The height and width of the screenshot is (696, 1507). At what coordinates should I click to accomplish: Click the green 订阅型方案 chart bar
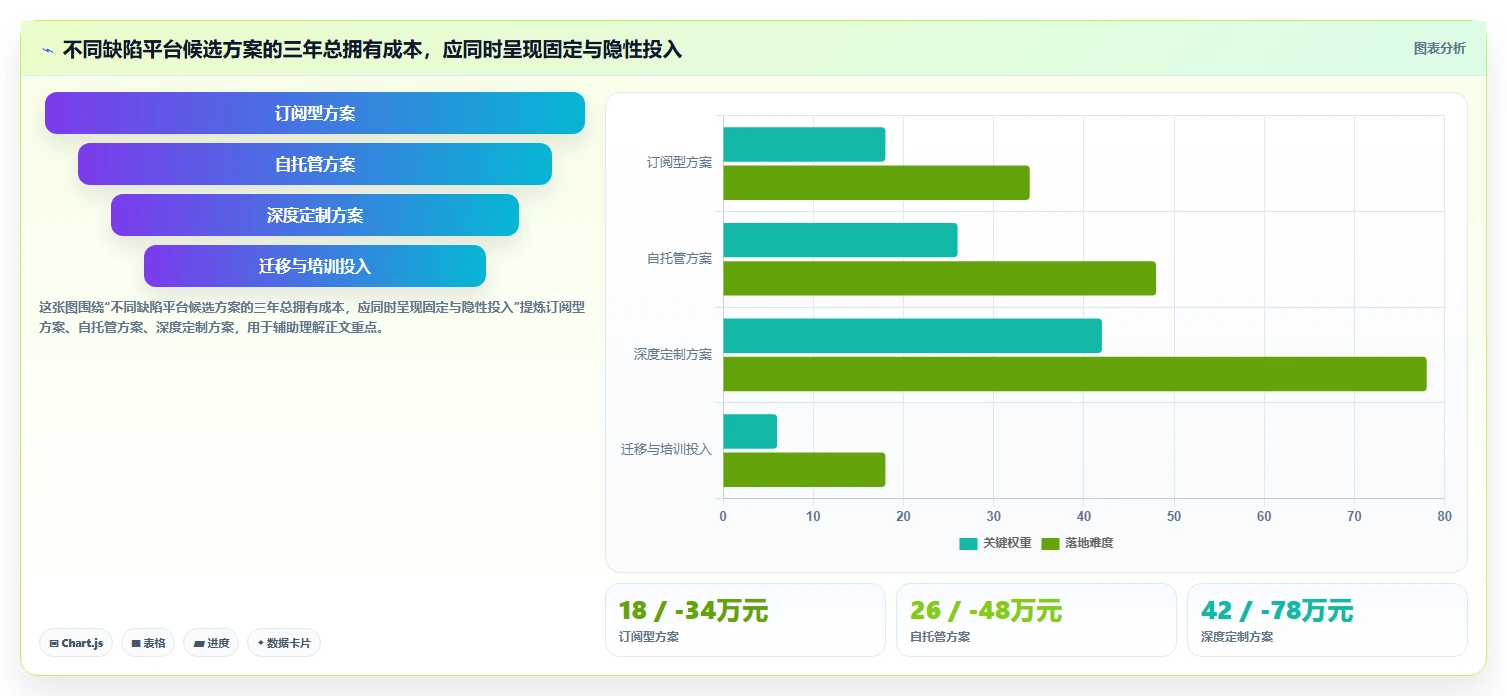(876, 183)
